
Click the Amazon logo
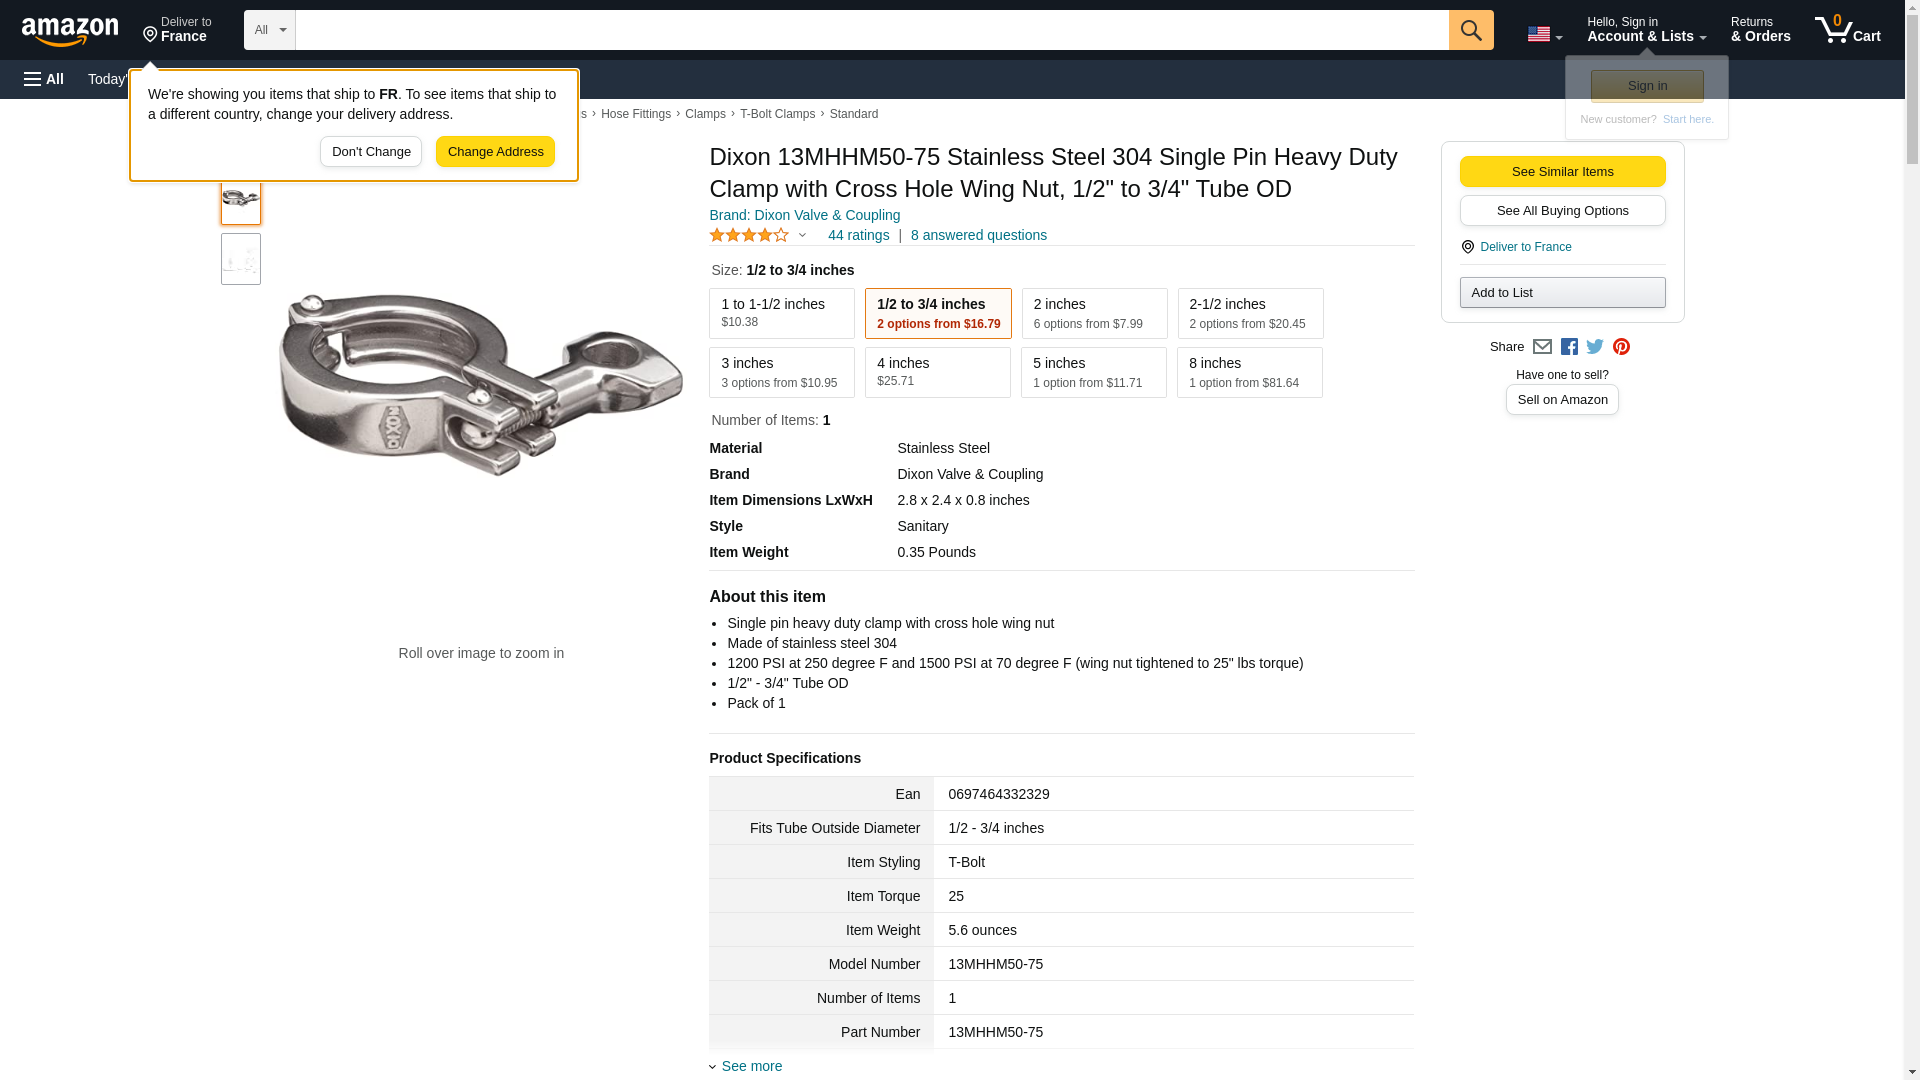point(70,31)
